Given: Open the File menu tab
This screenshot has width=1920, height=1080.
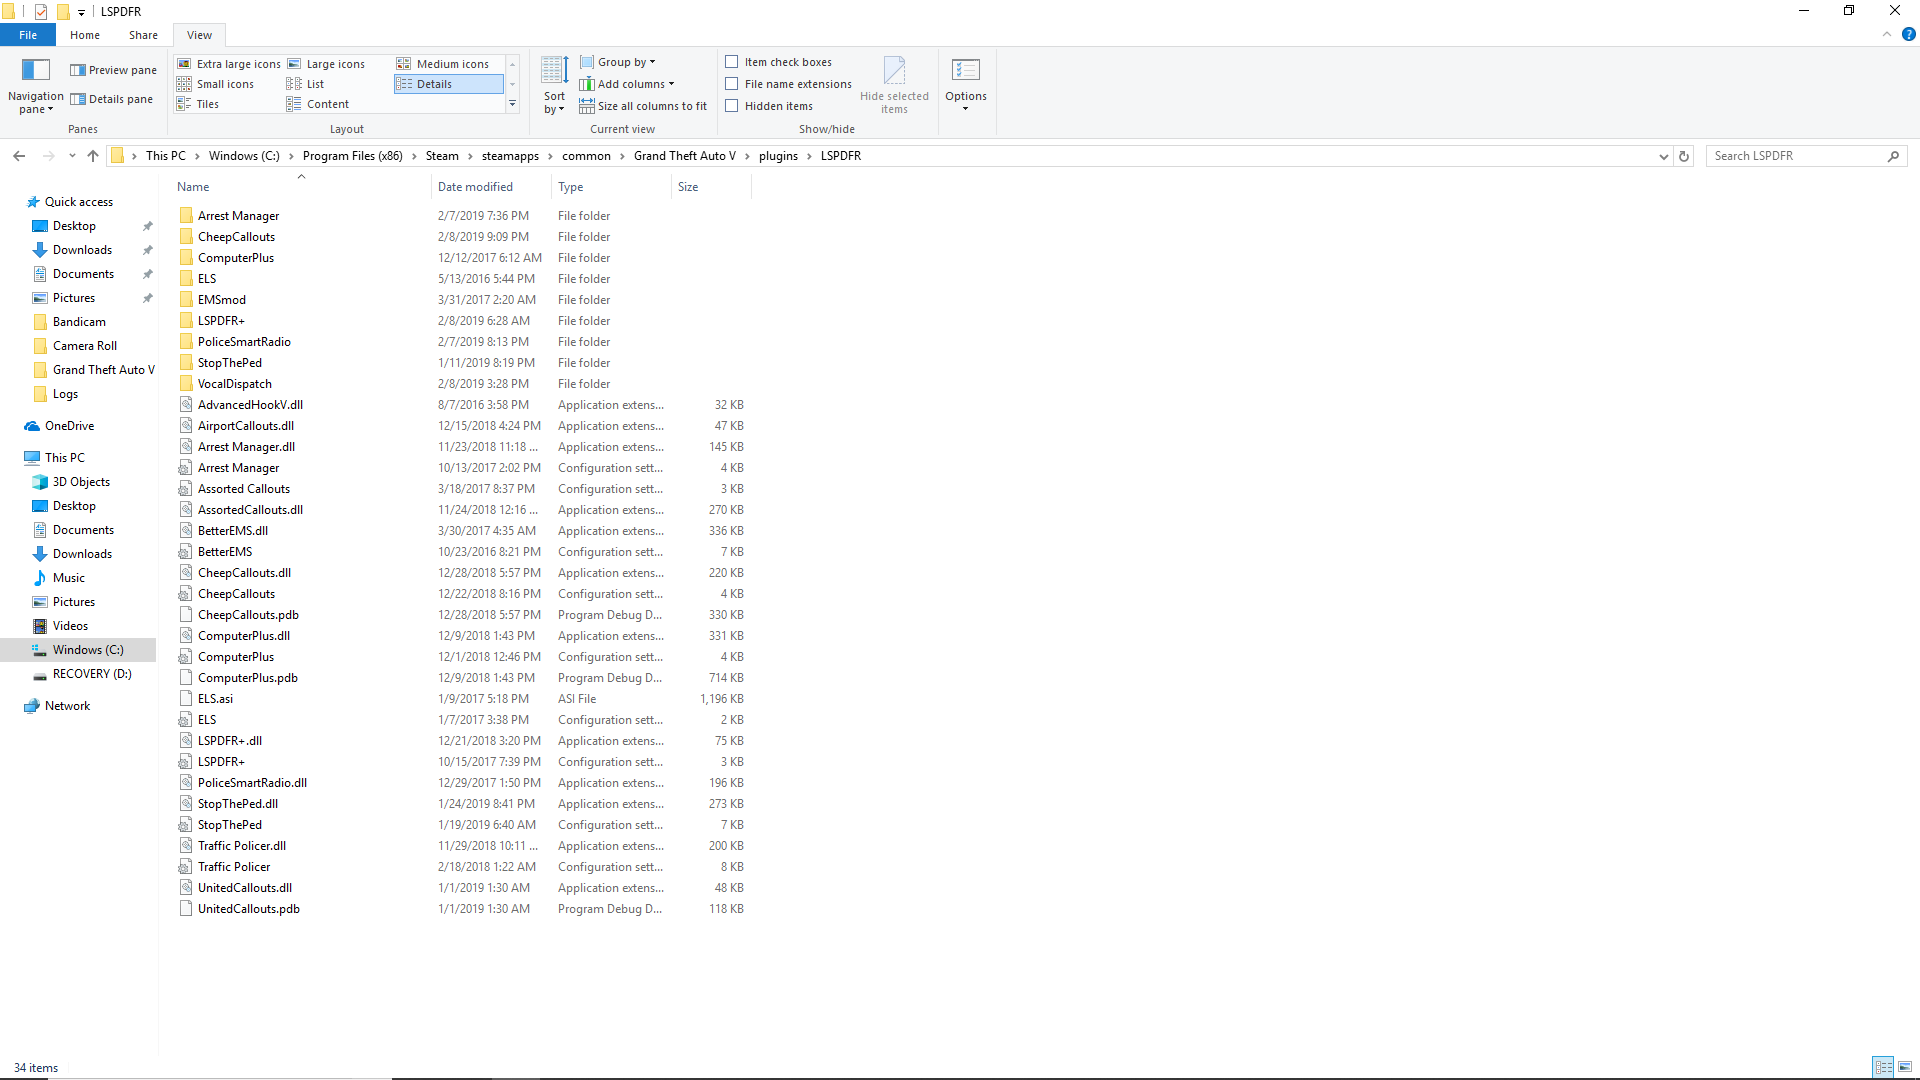Looking at the screenshot, I should pos(28,35).
